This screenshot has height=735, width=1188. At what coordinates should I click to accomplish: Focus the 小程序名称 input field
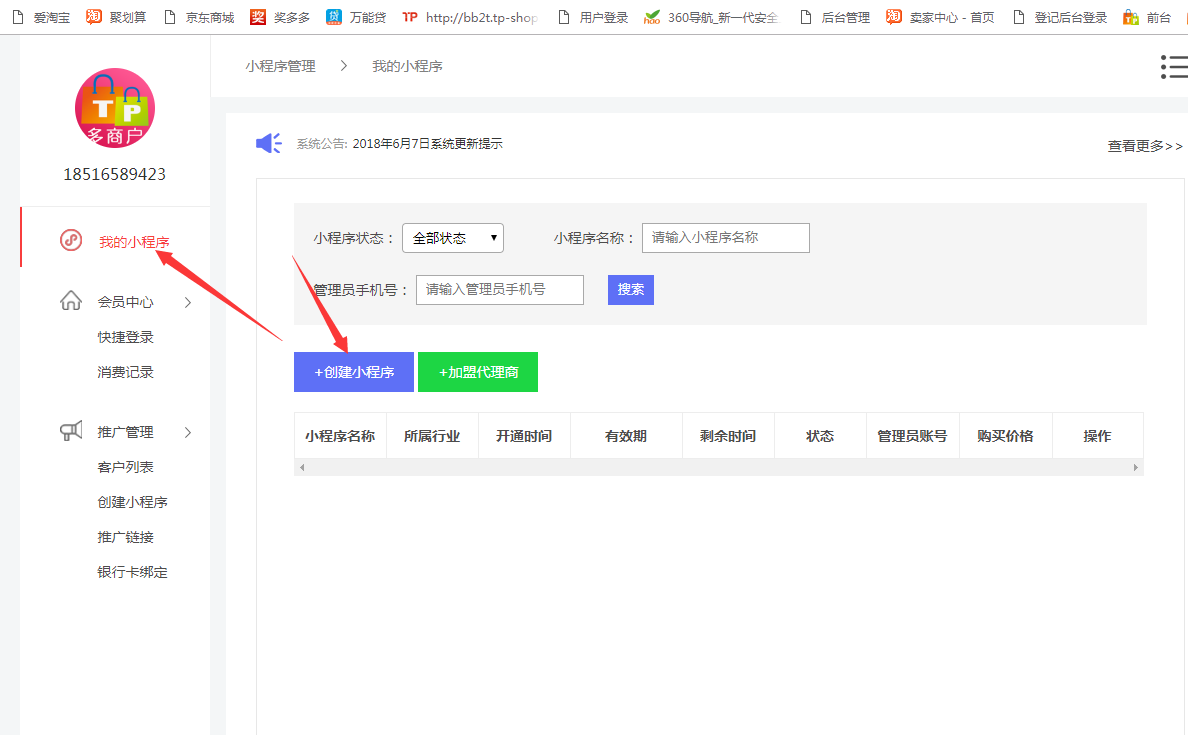[x=725, y=238]
